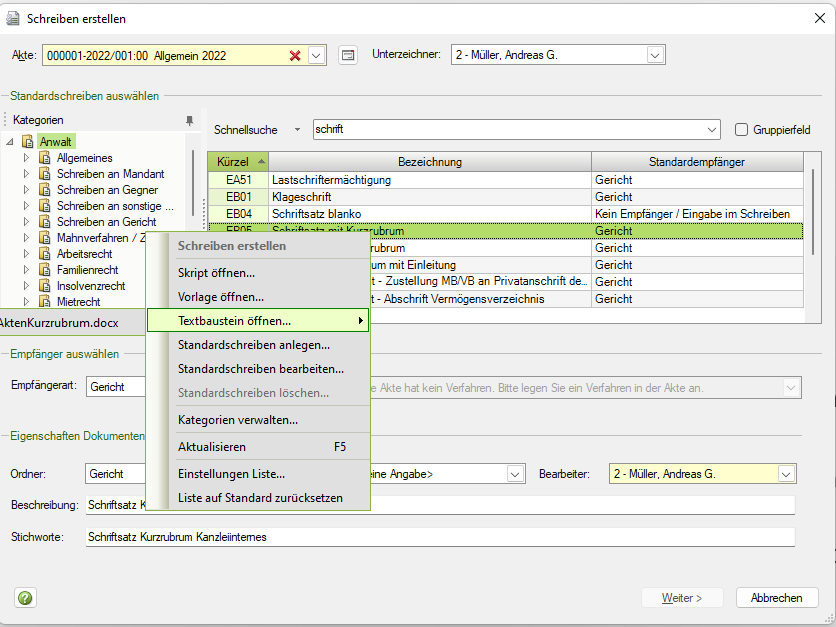Screen dimensions: 836x627
Task: Expand the Allgemeines tree node
Action: coord(27,158)
